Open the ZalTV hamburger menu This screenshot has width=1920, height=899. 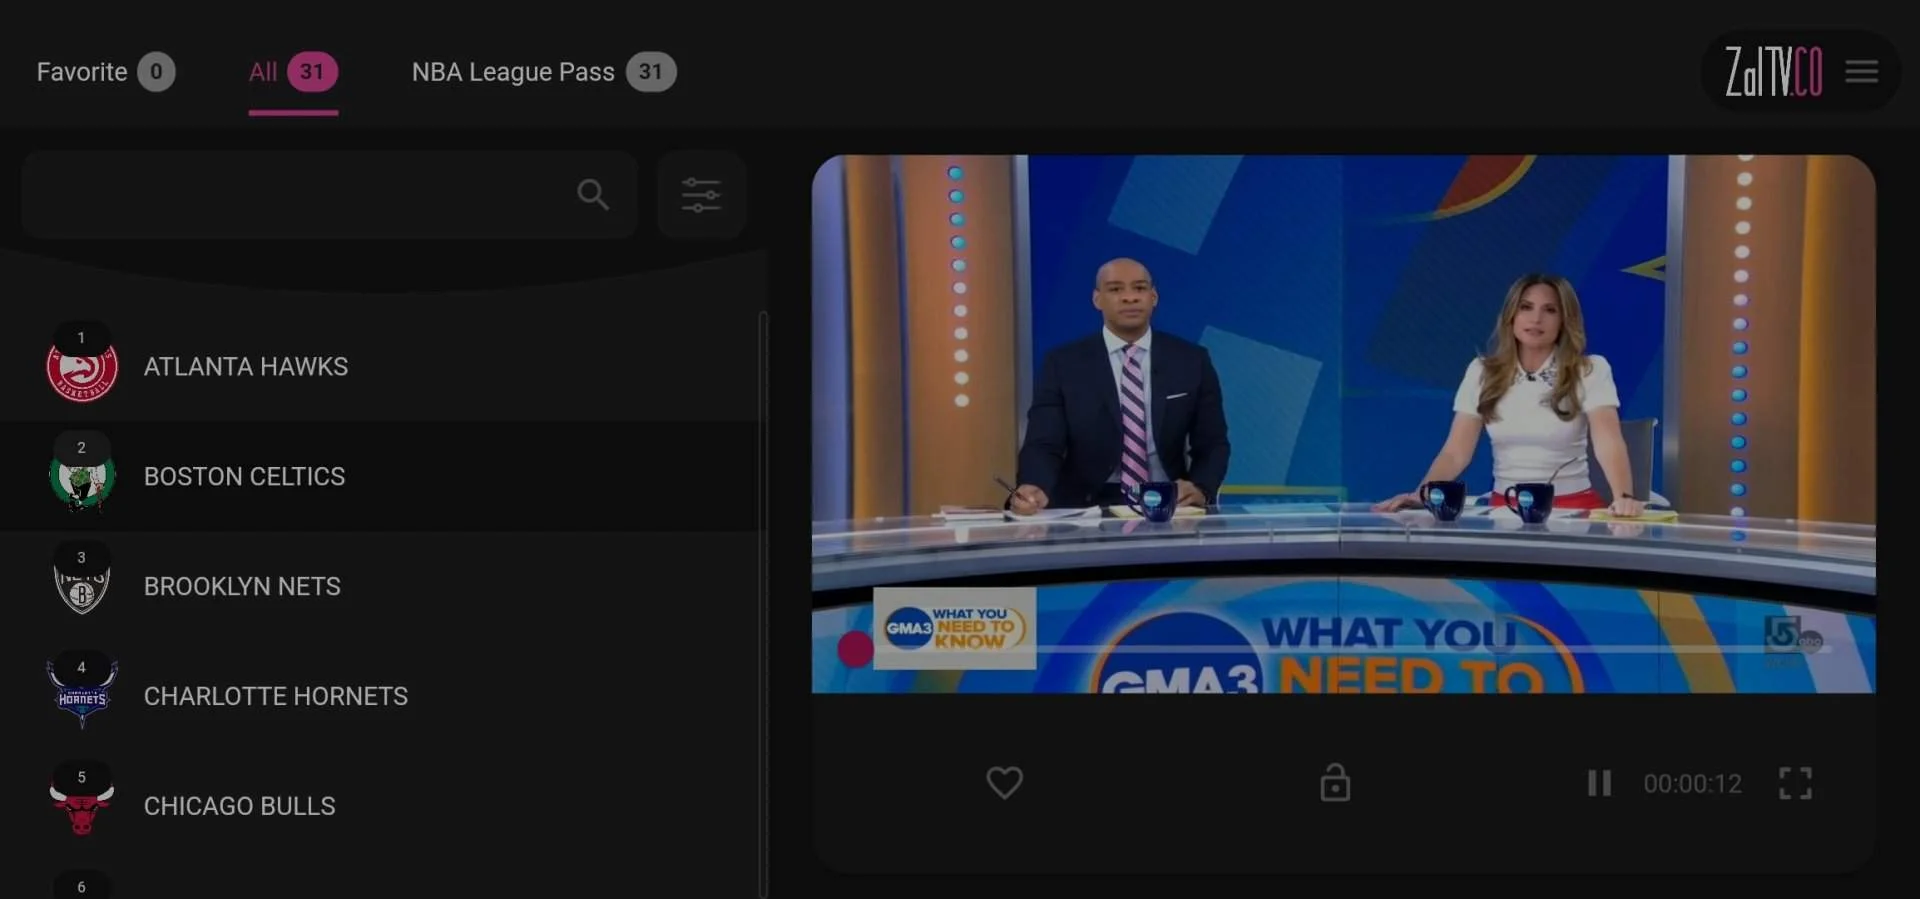1861,72
